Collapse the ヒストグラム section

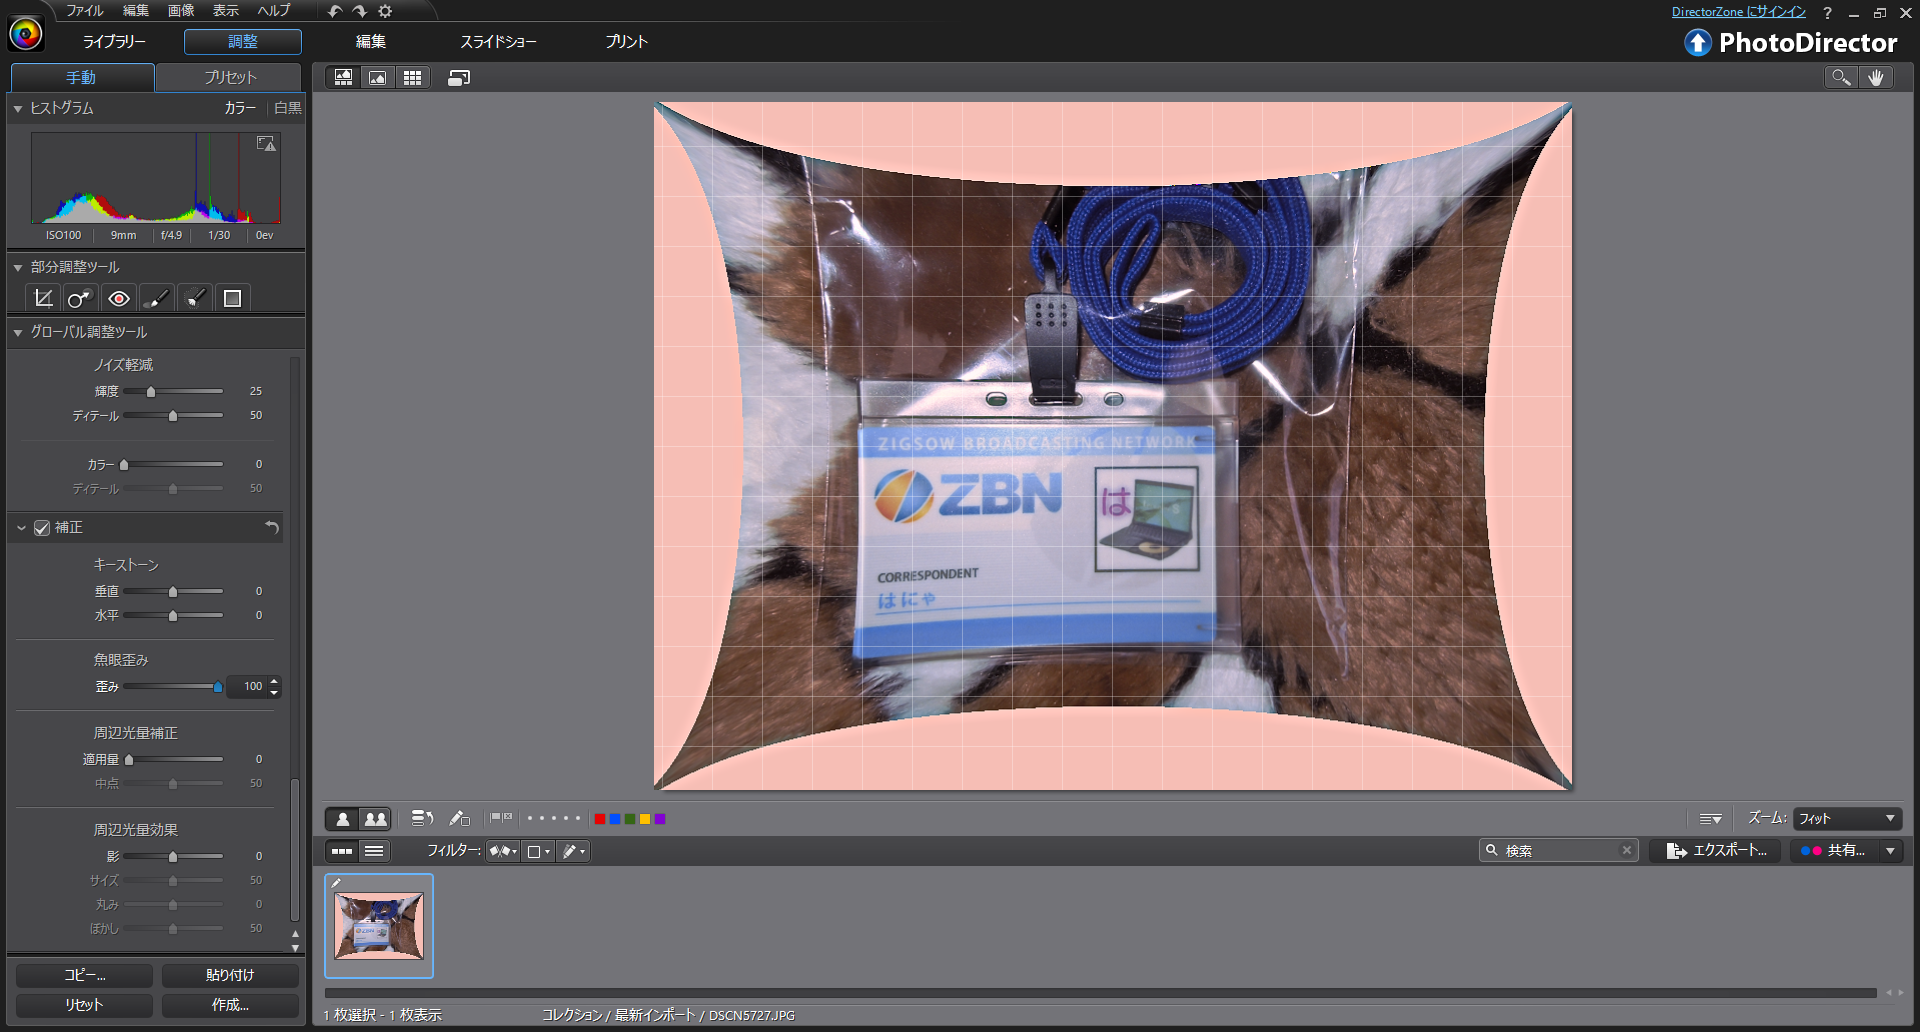coord(18,108)
